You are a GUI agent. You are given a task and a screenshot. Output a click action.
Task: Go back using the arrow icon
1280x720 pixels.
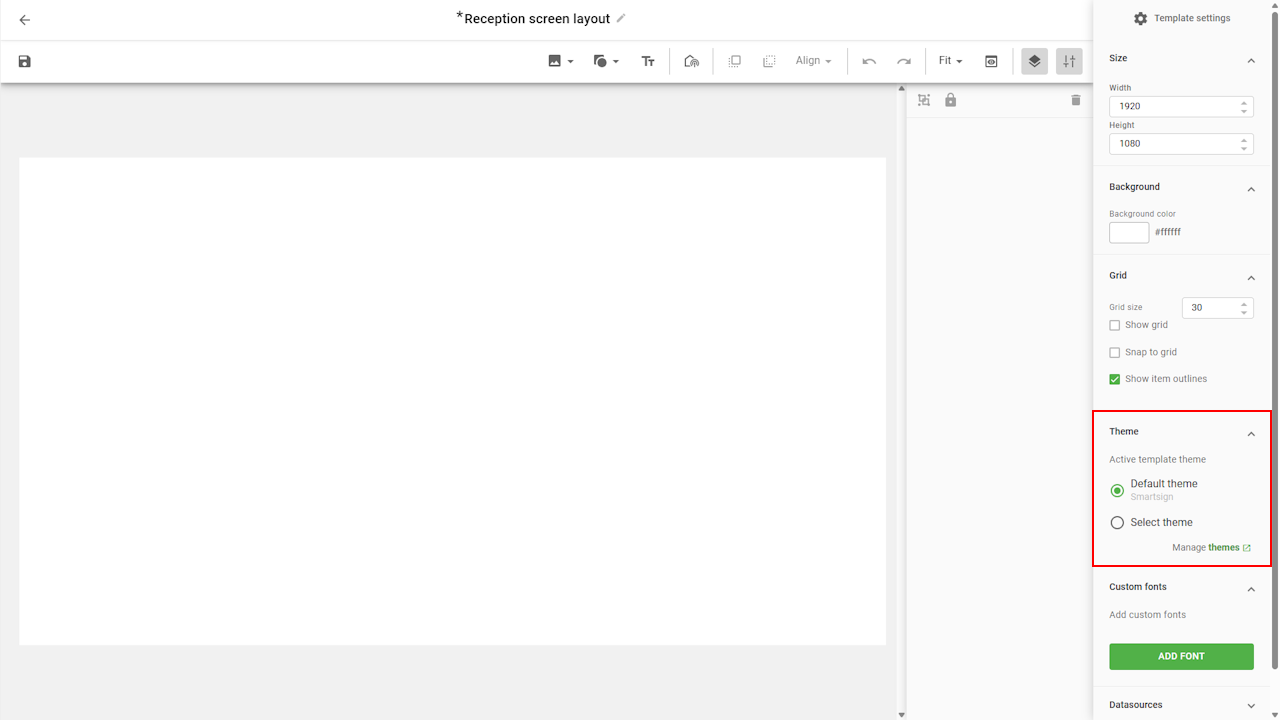pyautogui.click(x=25, y=20)
